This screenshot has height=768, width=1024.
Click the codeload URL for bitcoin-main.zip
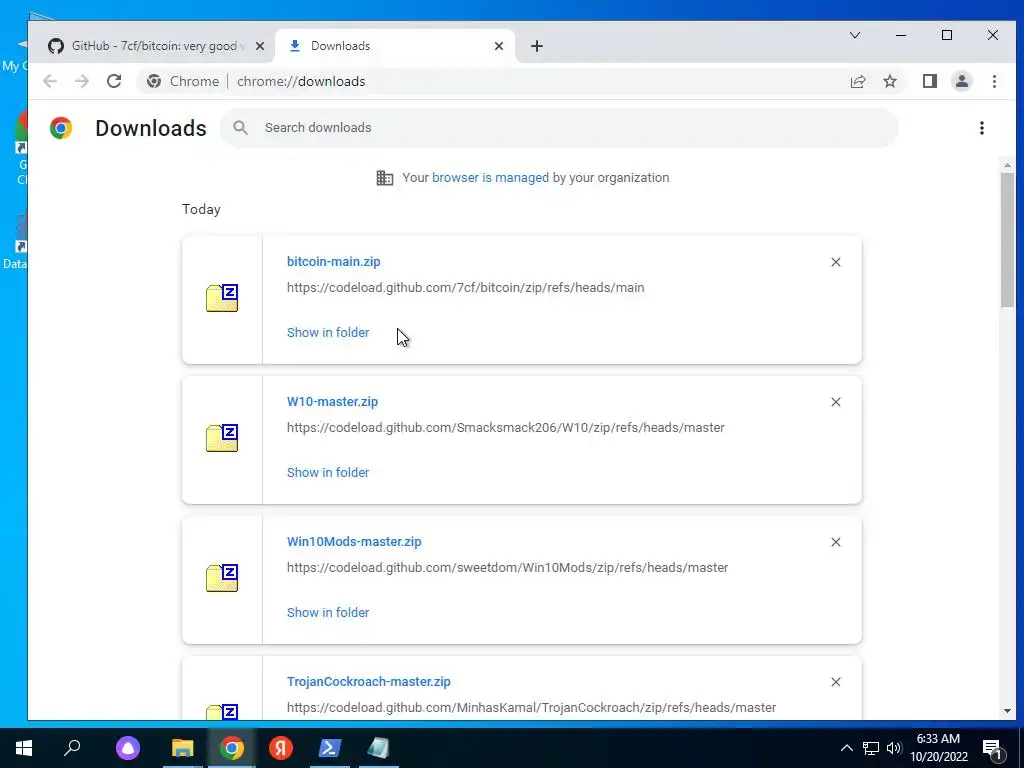(x=465, y=287)
